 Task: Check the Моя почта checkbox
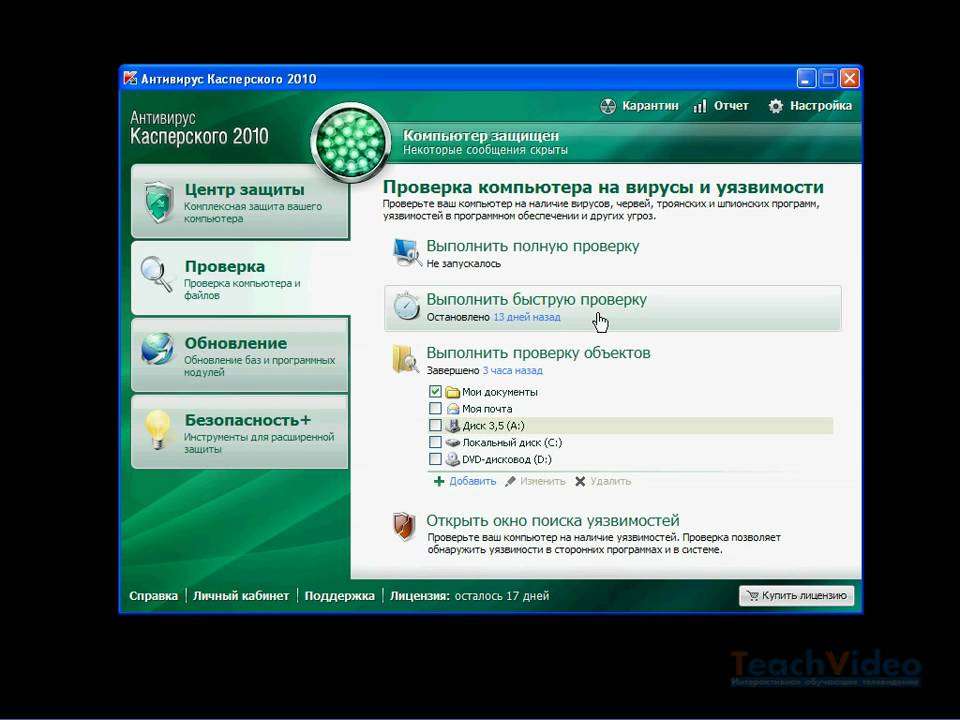click(x=435, y=408)
